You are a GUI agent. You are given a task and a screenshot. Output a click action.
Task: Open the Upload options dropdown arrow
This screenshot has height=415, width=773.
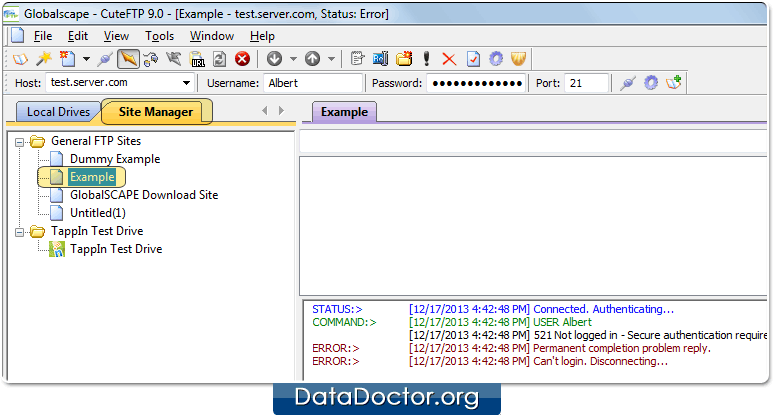(331, 59)
